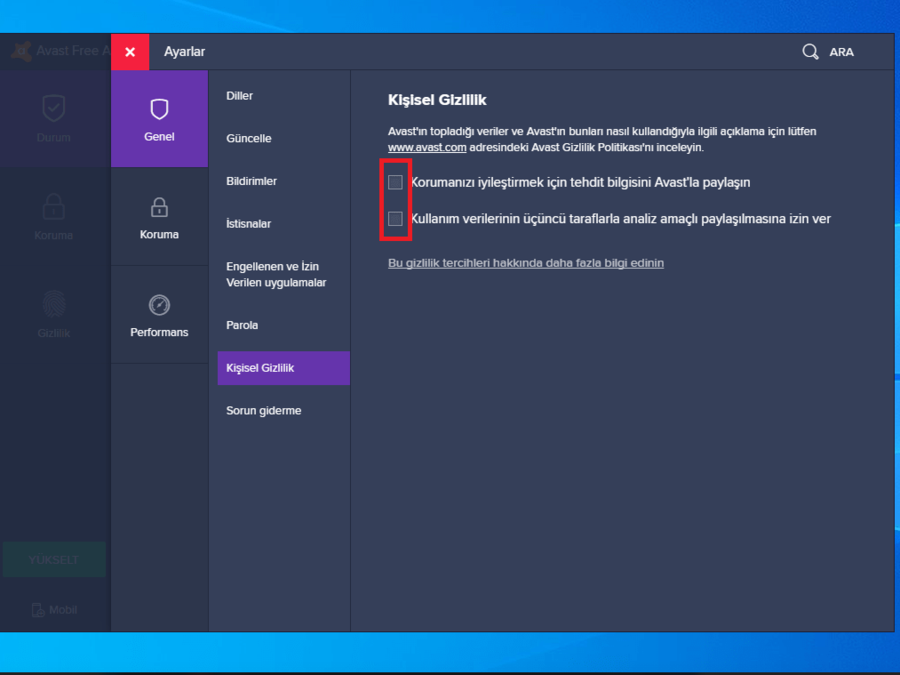Click Durum shield icon in main sidebar
900x675 pixels.
click(x=53, y=108)
